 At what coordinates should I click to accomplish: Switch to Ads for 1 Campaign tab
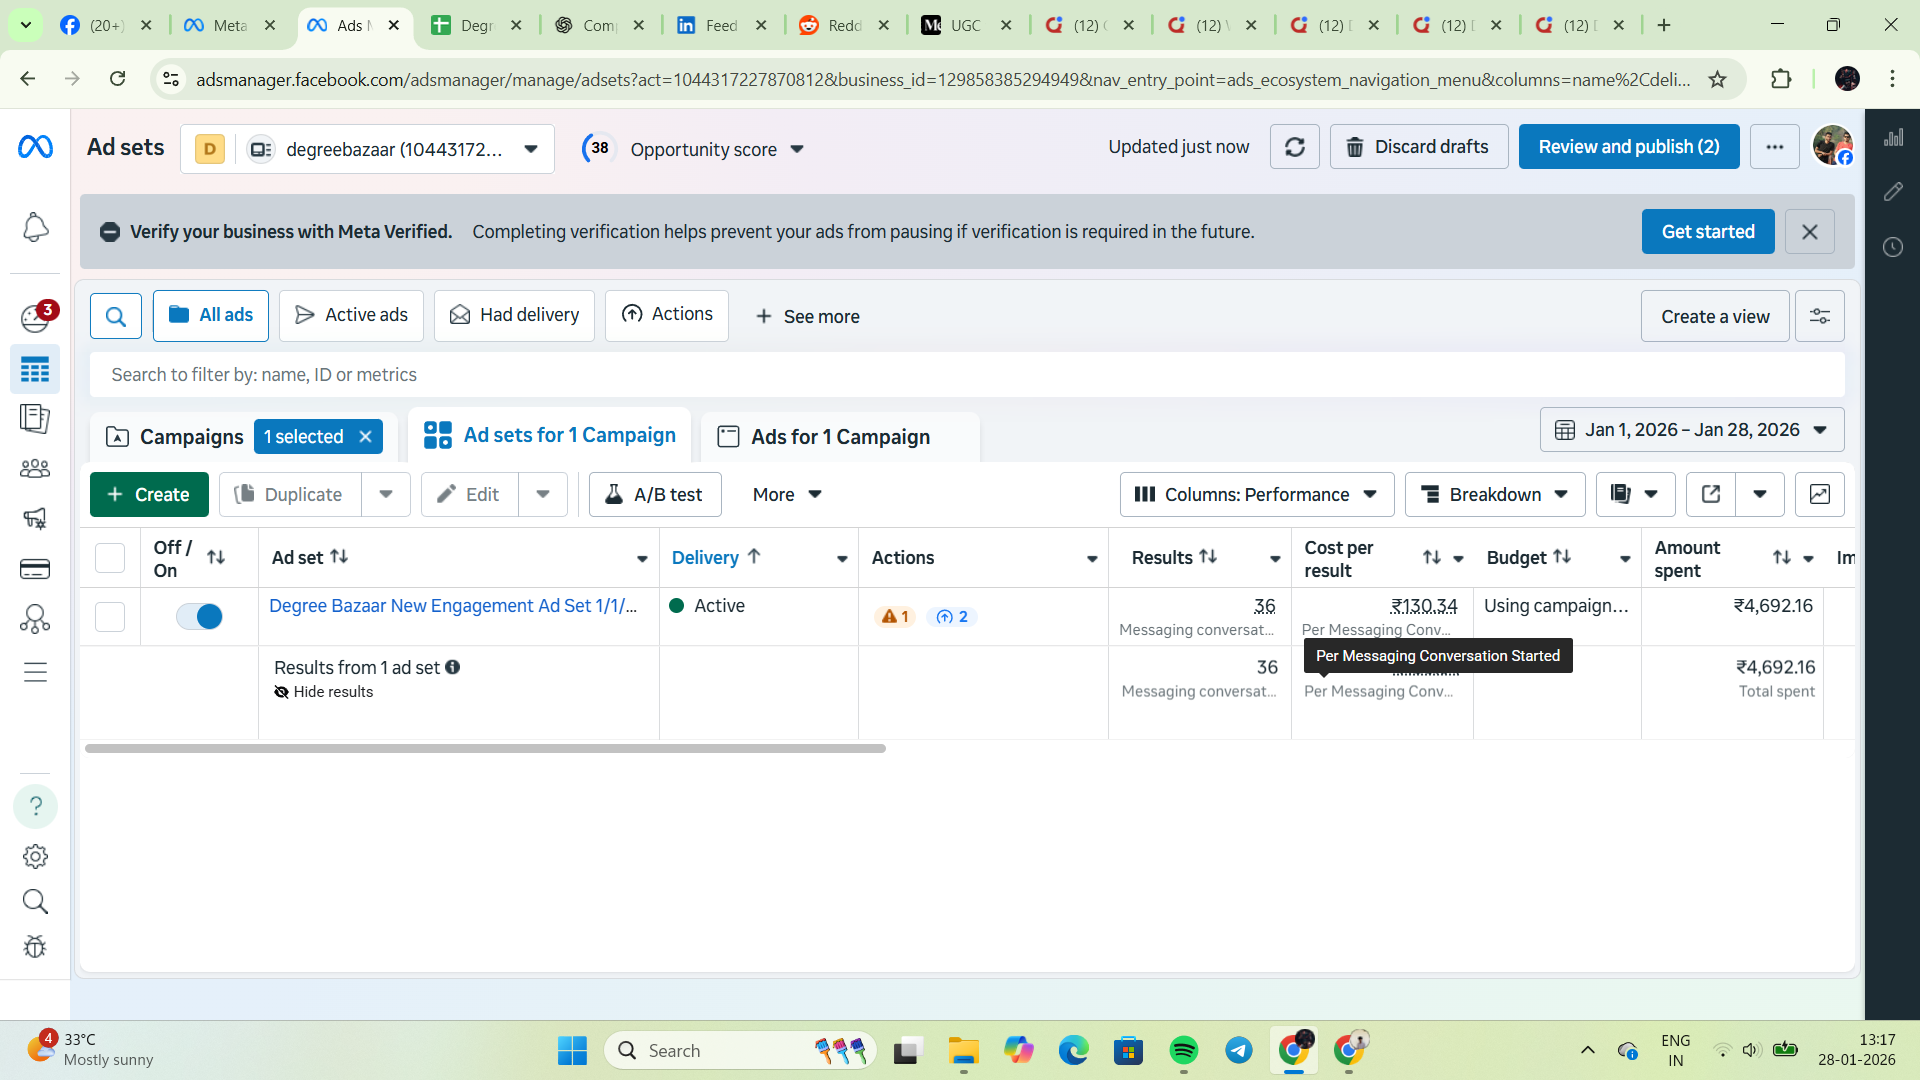tap(839, 437)
